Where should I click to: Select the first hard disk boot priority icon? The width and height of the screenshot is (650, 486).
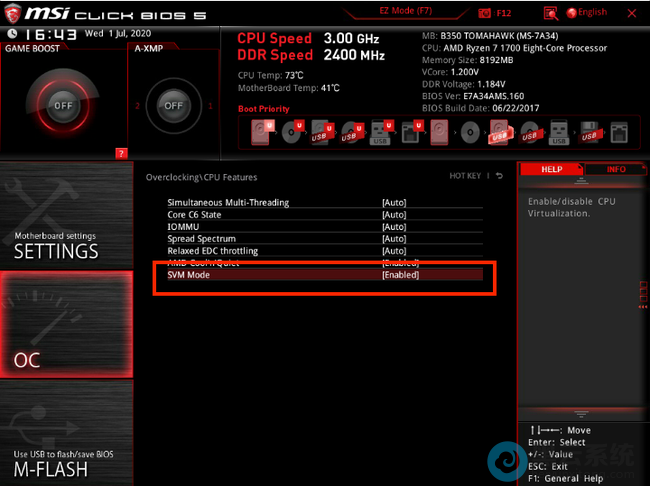(x=262, y=131)
